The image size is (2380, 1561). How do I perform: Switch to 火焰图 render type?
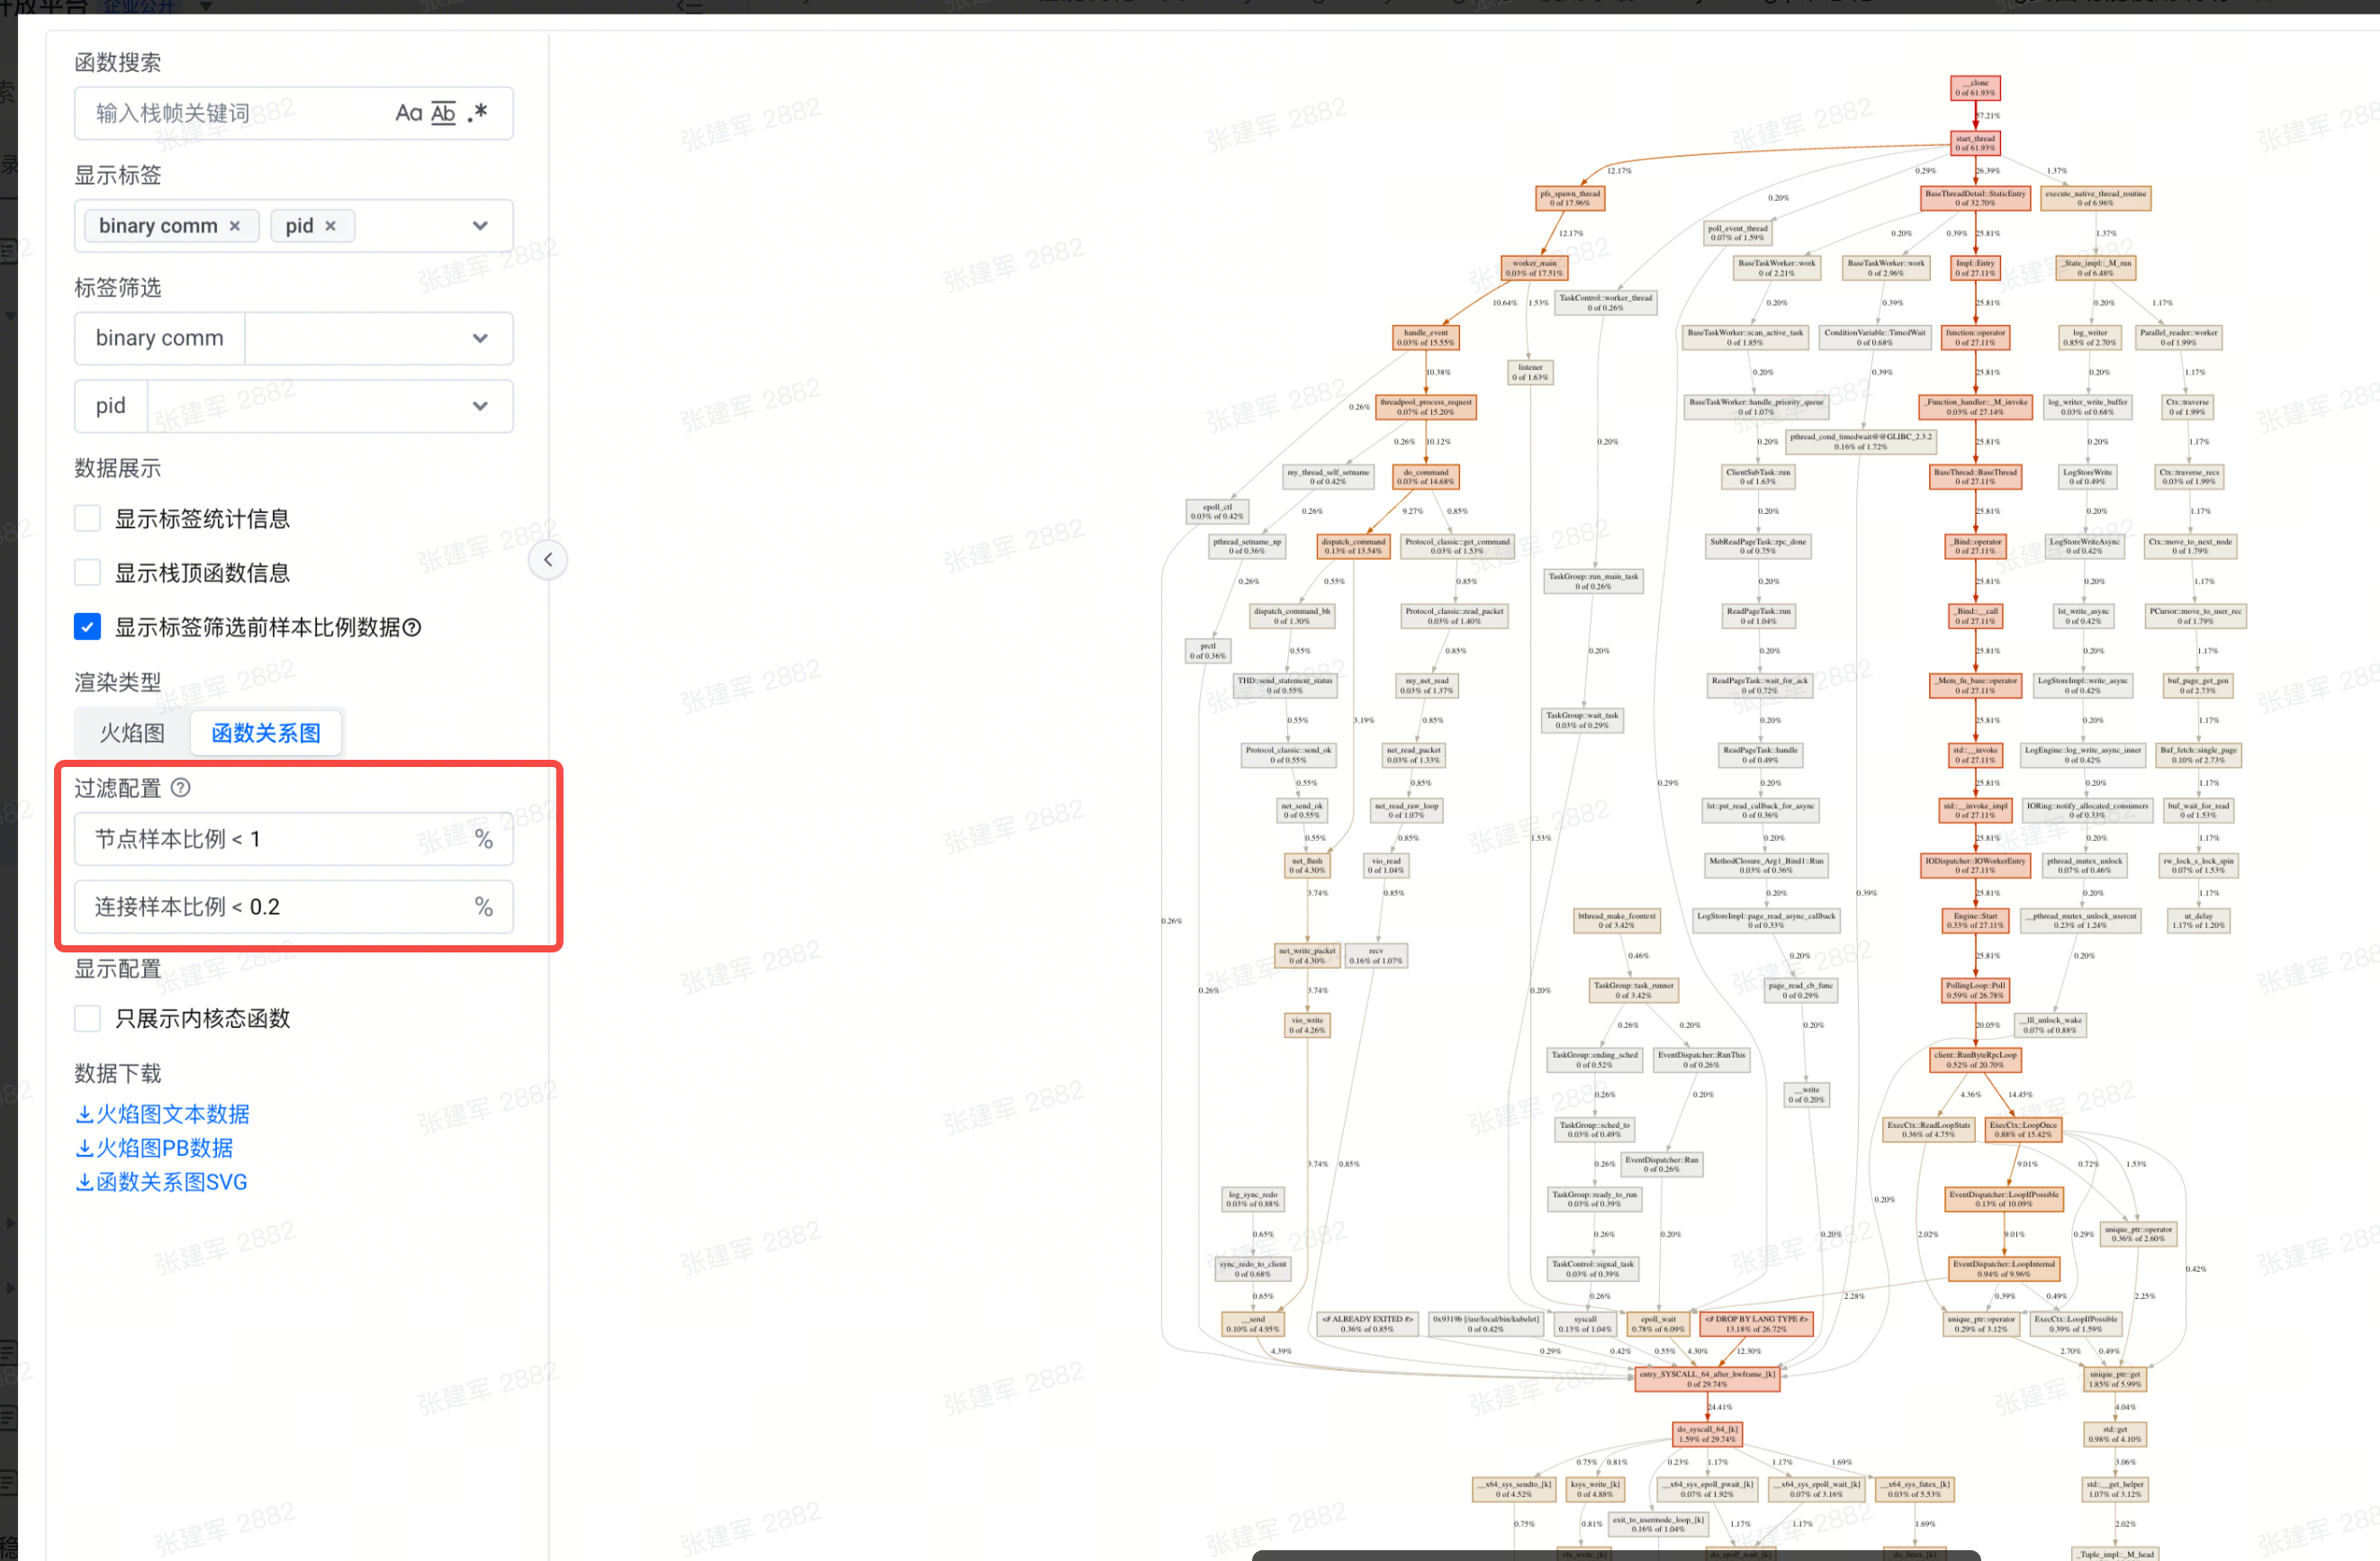click(132, 733)
